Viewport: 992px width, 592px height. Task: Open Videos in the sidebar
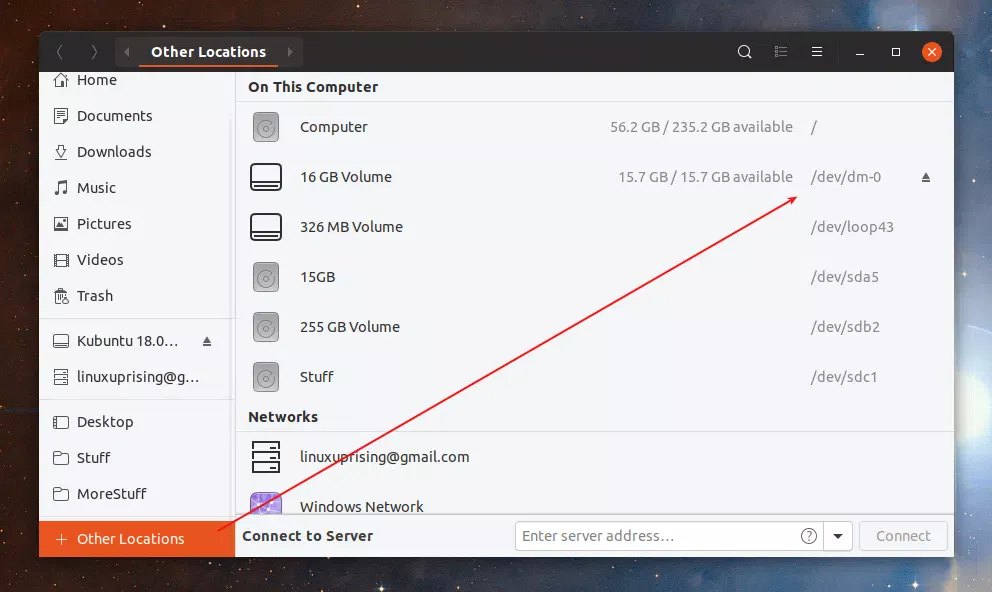136,260
